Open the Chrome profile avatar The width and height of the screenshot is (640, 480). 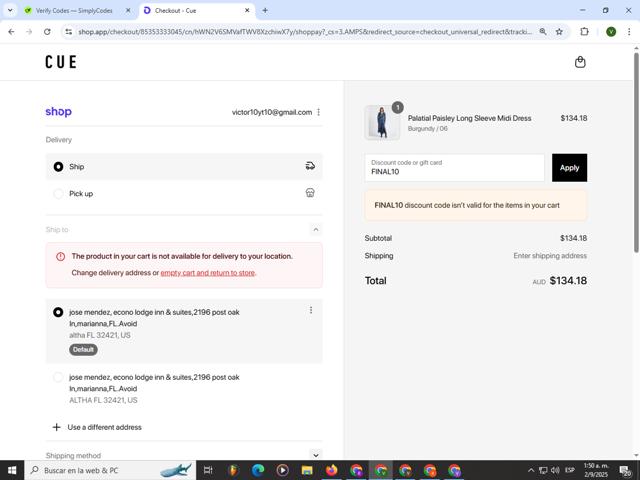coord(611,32)
